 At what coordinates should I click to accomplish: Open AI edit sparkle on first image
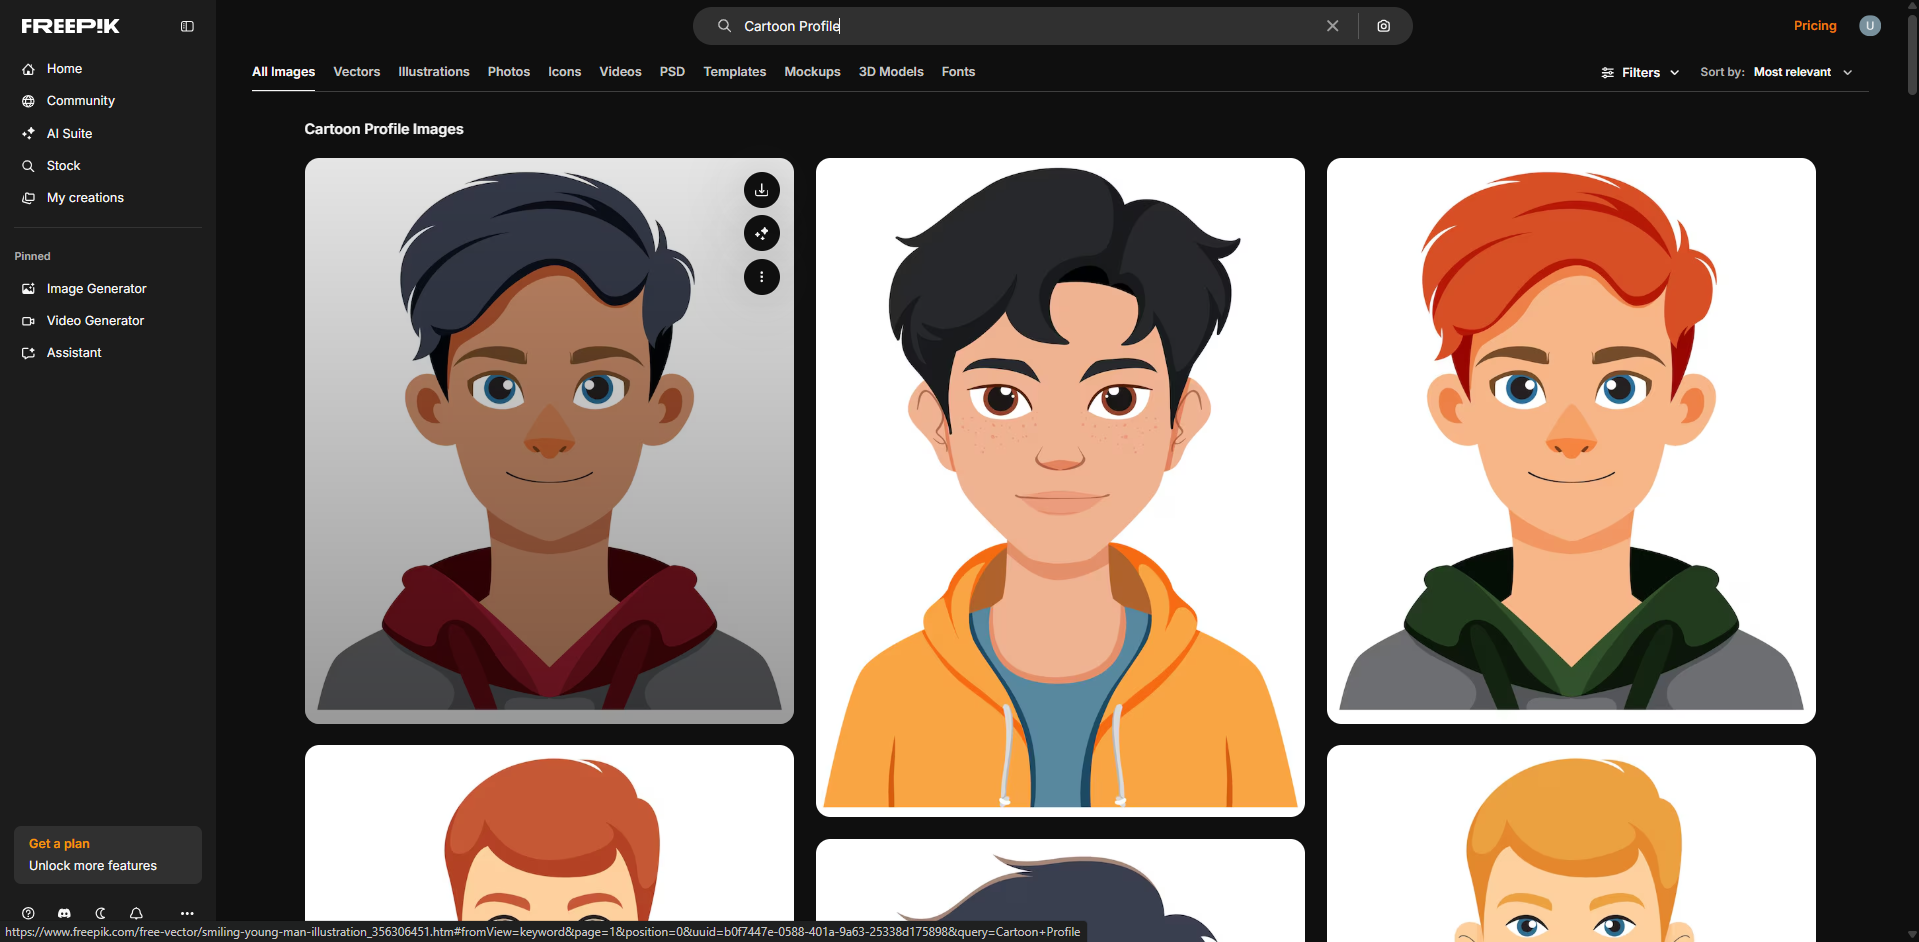(762, 233)
